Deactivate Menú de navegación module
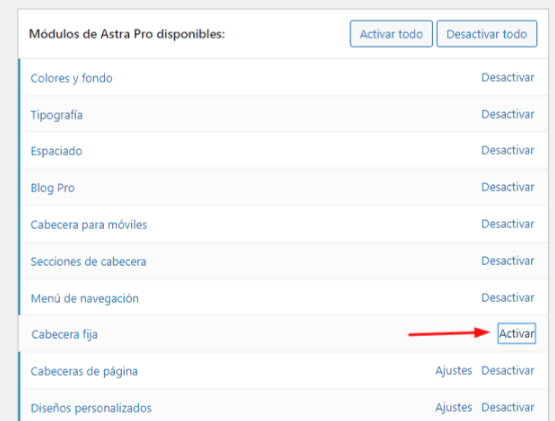Screen dimensions: 555x421 point(508,298)
